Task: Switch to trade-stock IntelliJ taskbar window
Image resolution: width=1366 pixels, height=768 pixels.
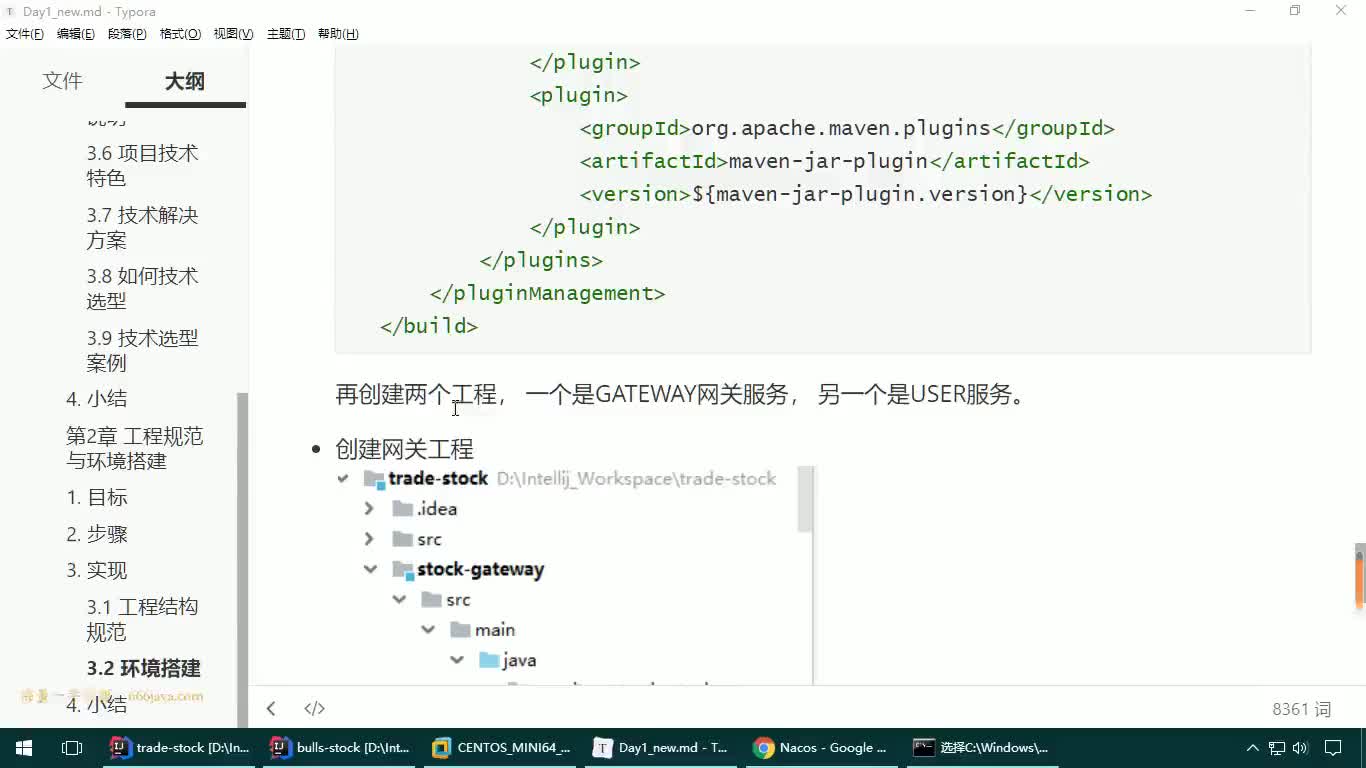Action: (x=181, y=748)
